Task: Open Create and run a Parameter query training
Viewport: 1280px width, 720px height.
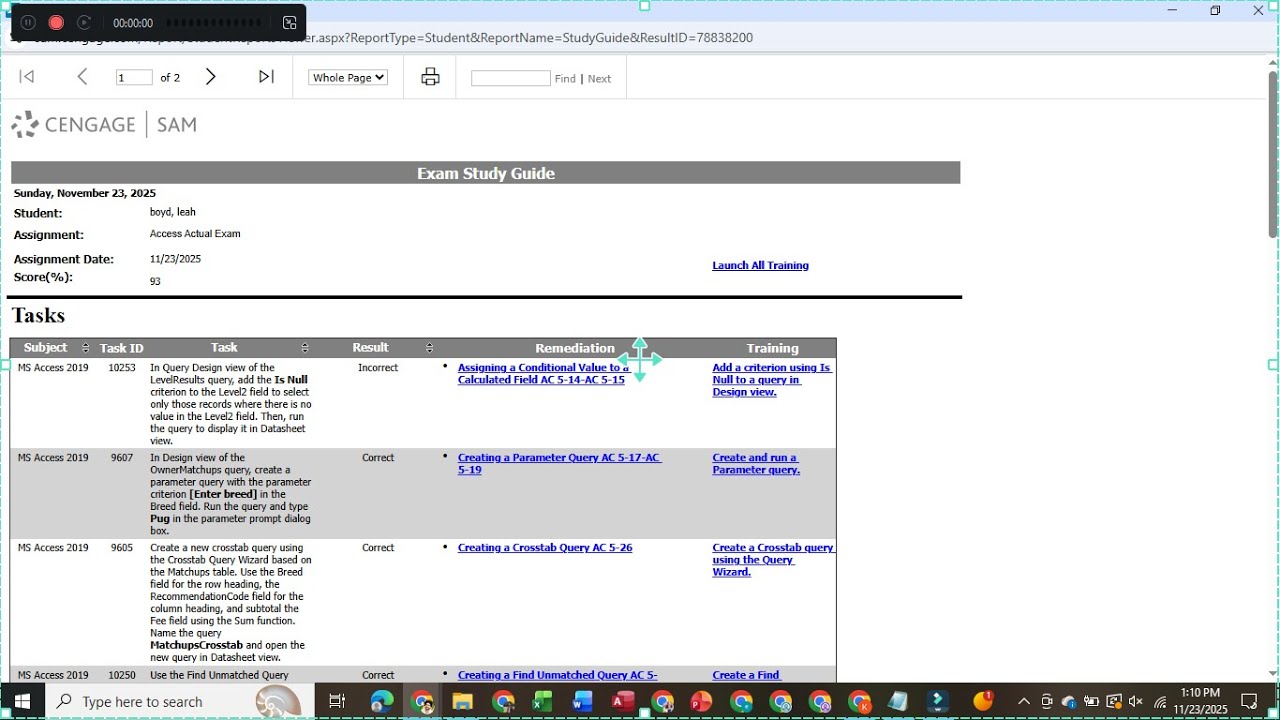Action: pyautogui.click(x=756, y=464)
